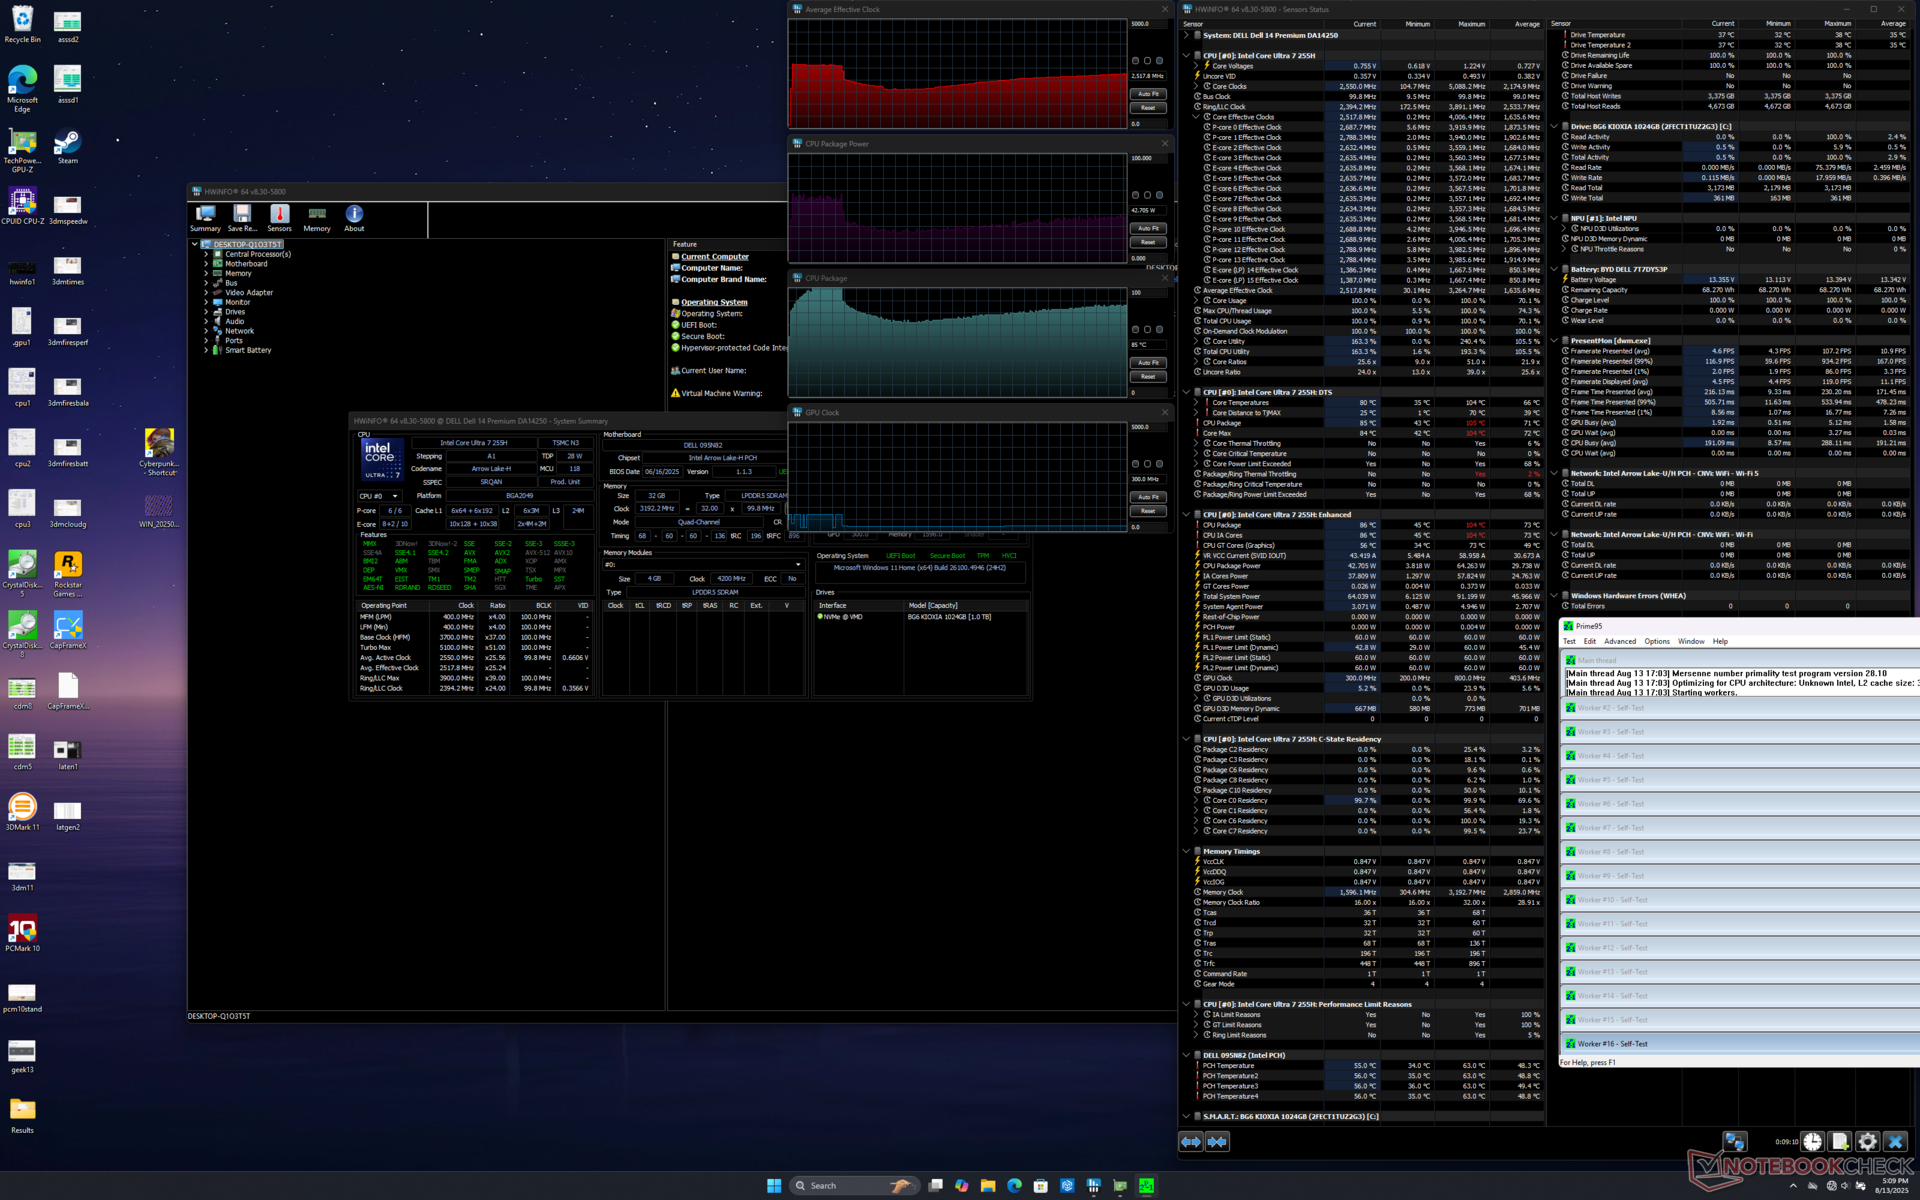Click Auto Fit in Average Effective Clock graph
Screen dimensions: 1920x1200
click(1148, 94)
